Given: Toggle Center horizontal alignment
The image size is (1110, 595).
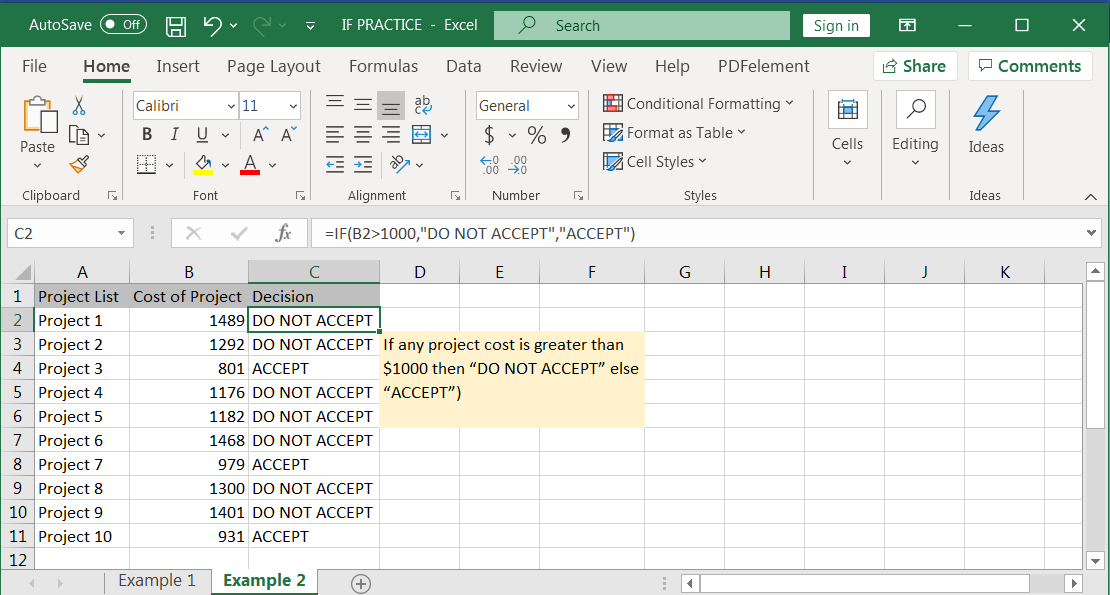Looking at the screenshot, I should point(362,134).
